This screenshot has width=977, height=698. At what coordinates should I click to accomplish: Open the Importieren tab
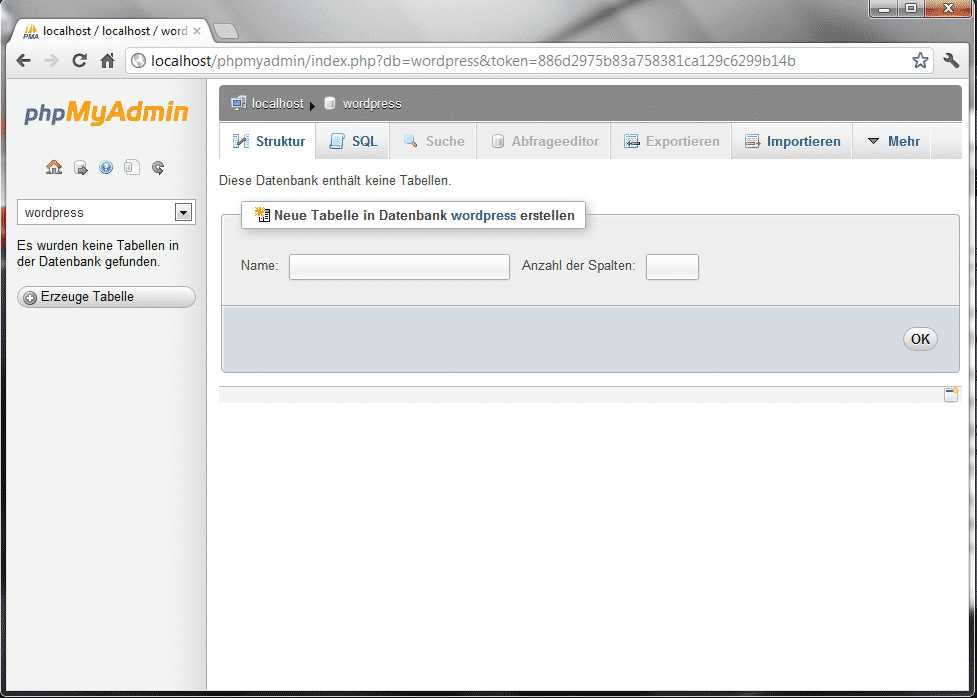[x=792, y=141]
